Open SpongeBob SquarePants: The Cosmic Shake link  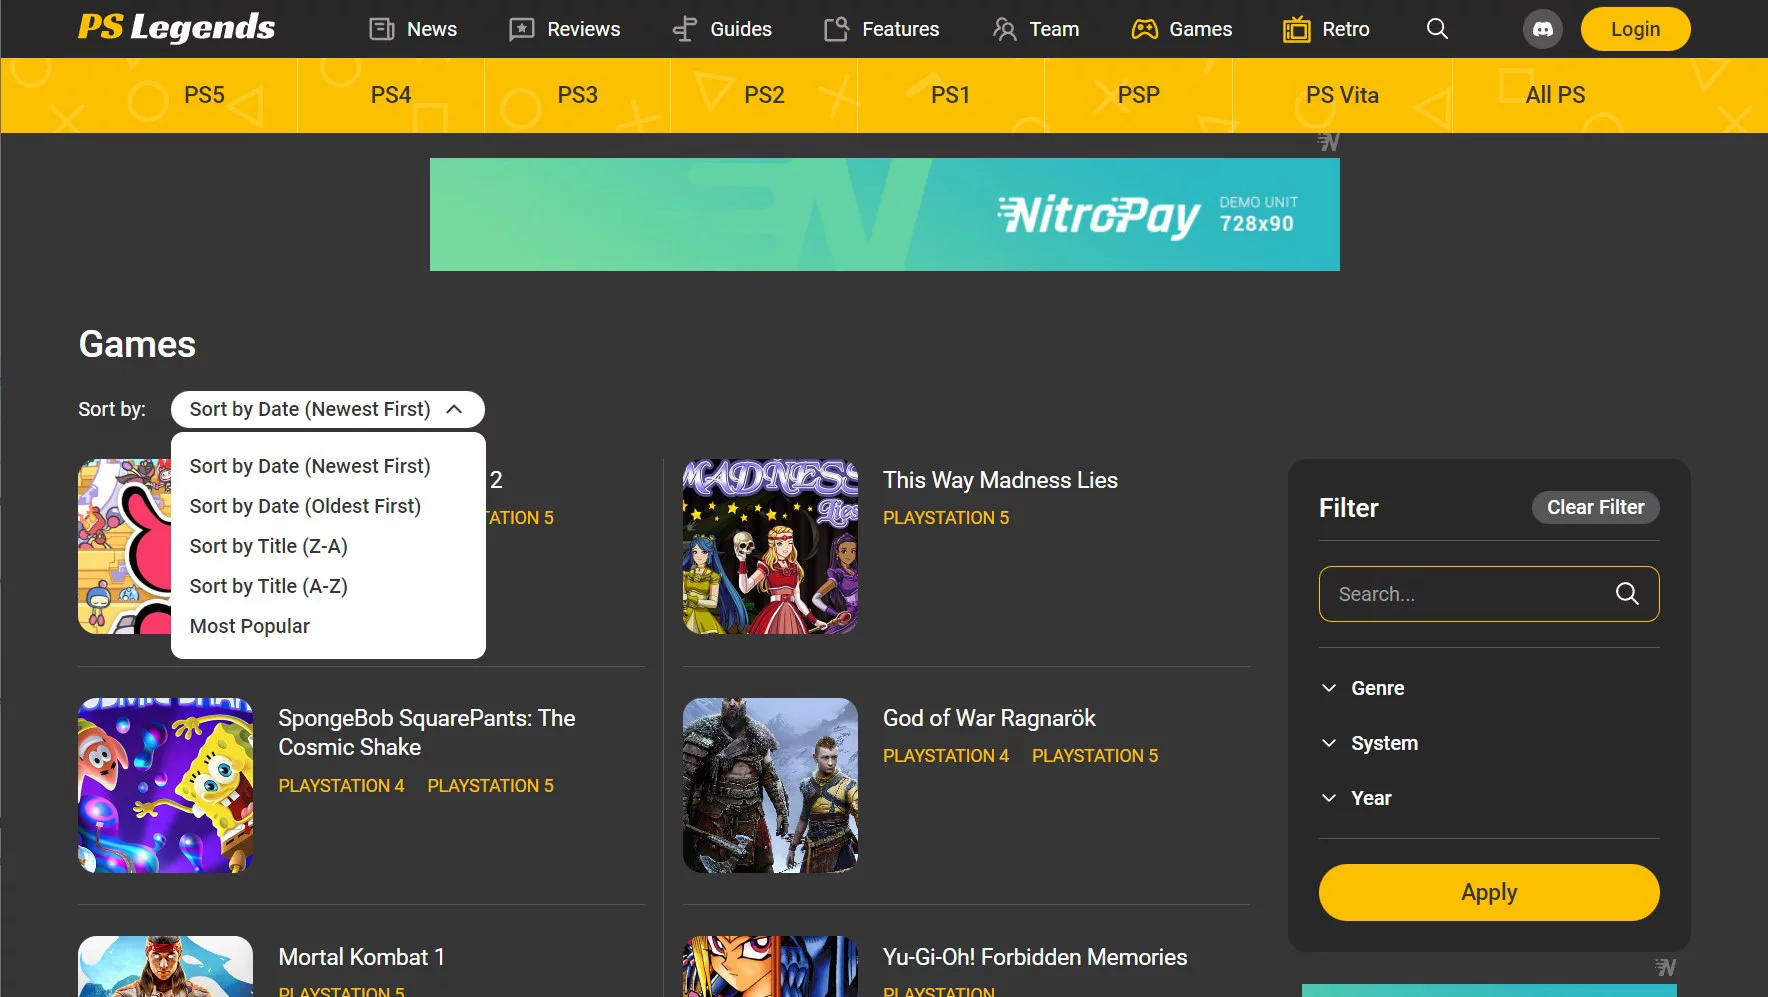coord(427,732)
